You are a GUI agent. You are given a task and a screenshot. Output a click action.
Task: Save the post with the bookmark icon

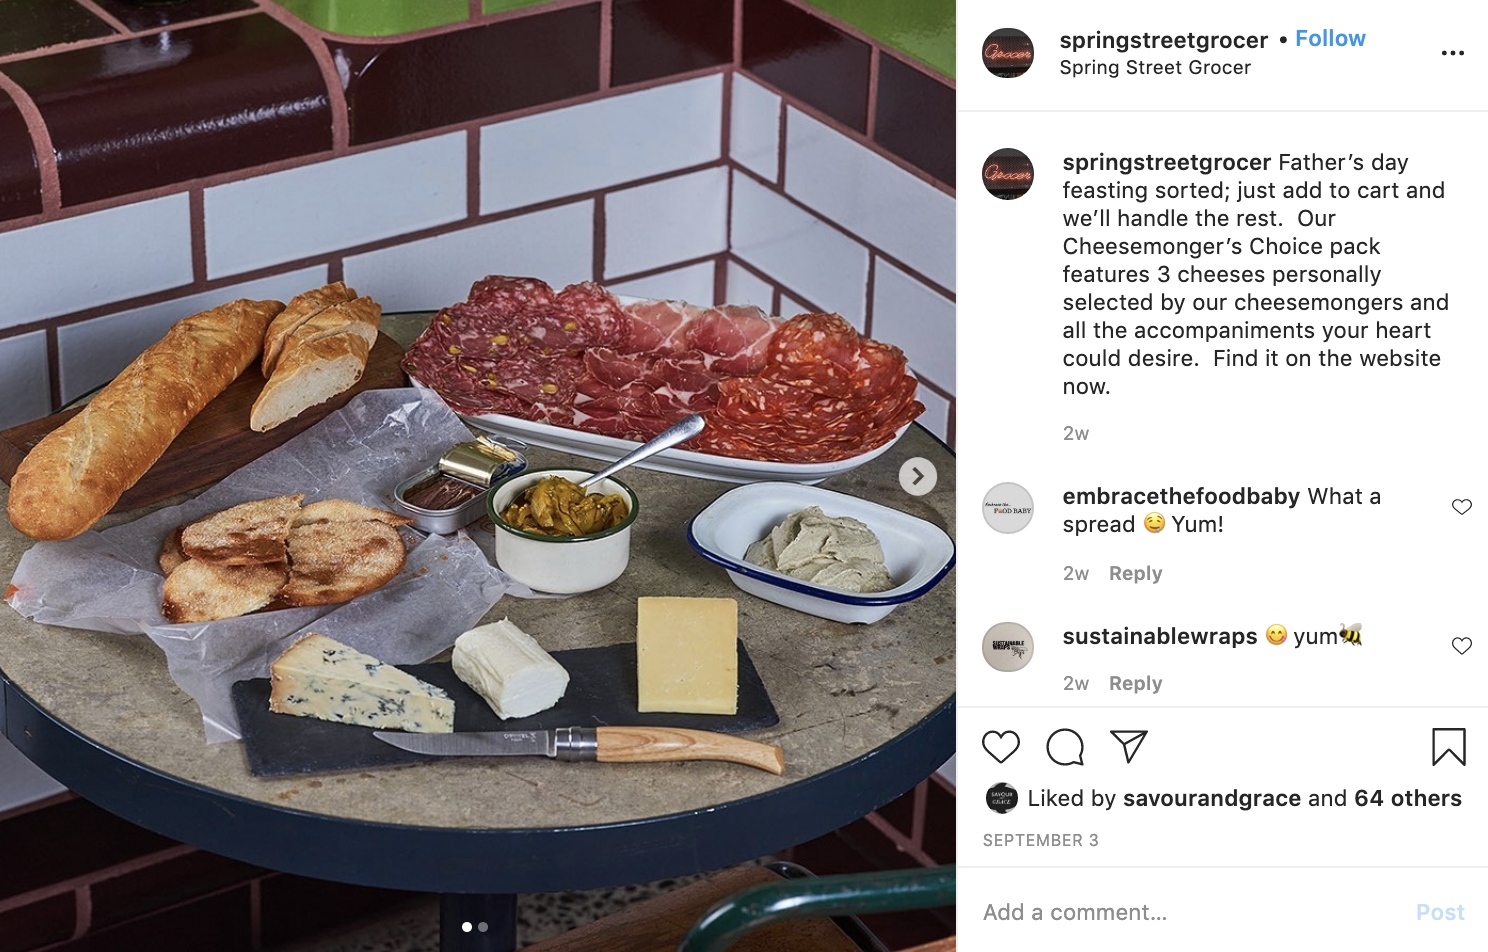point(1448,747)
